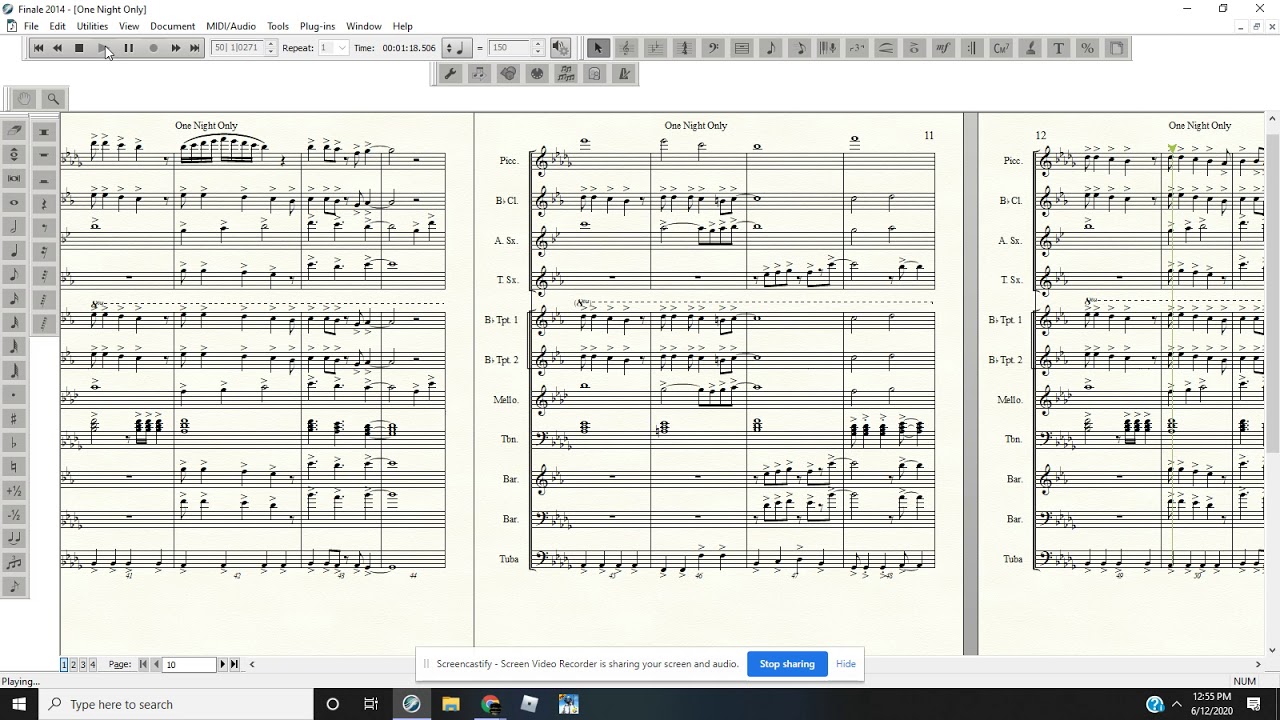The width and height of the screenshot is (1280, 720).
Task: Toggle the natural accidental
Action: [14, 467]
